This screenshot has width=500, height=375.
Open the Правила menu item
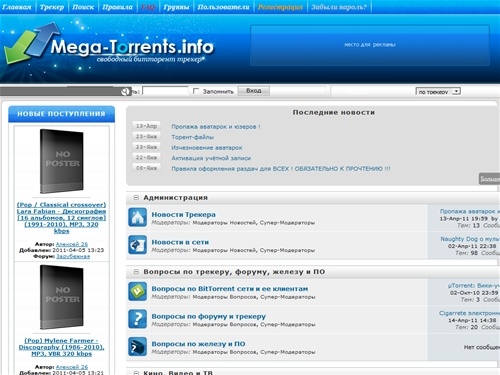coord(117,7)
